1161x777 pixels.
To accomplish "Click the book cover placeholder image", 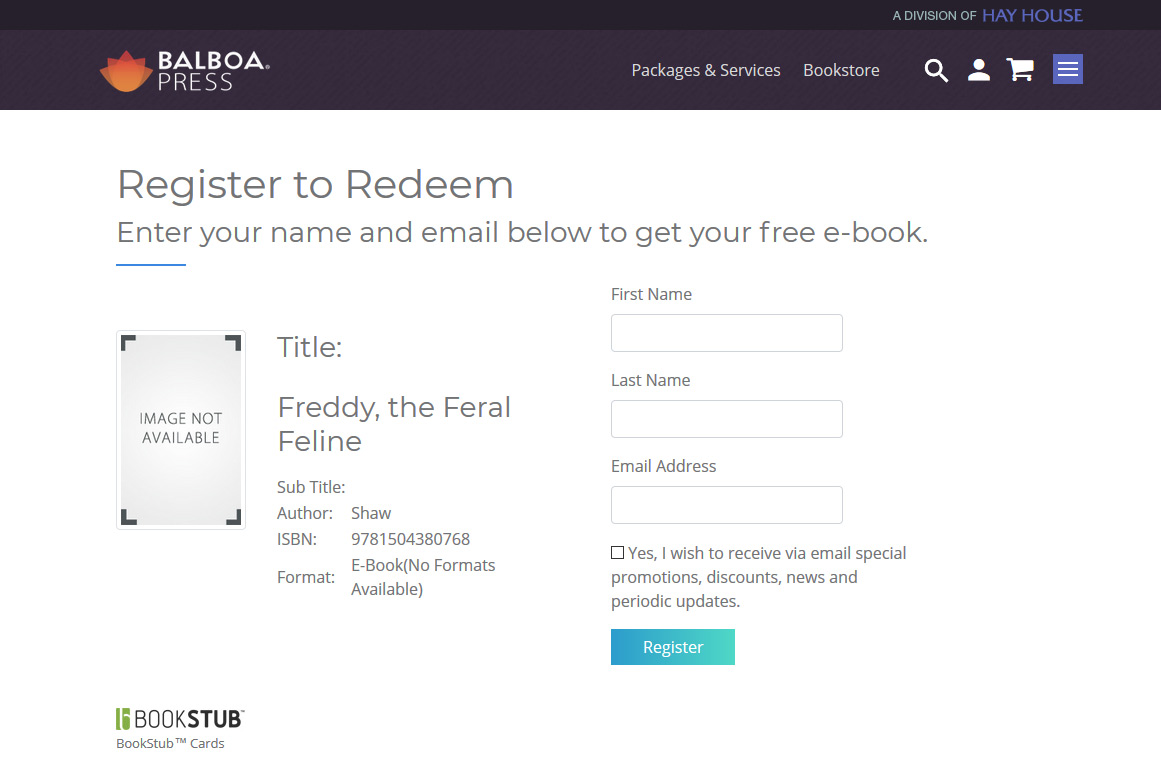I will (181, 429).
